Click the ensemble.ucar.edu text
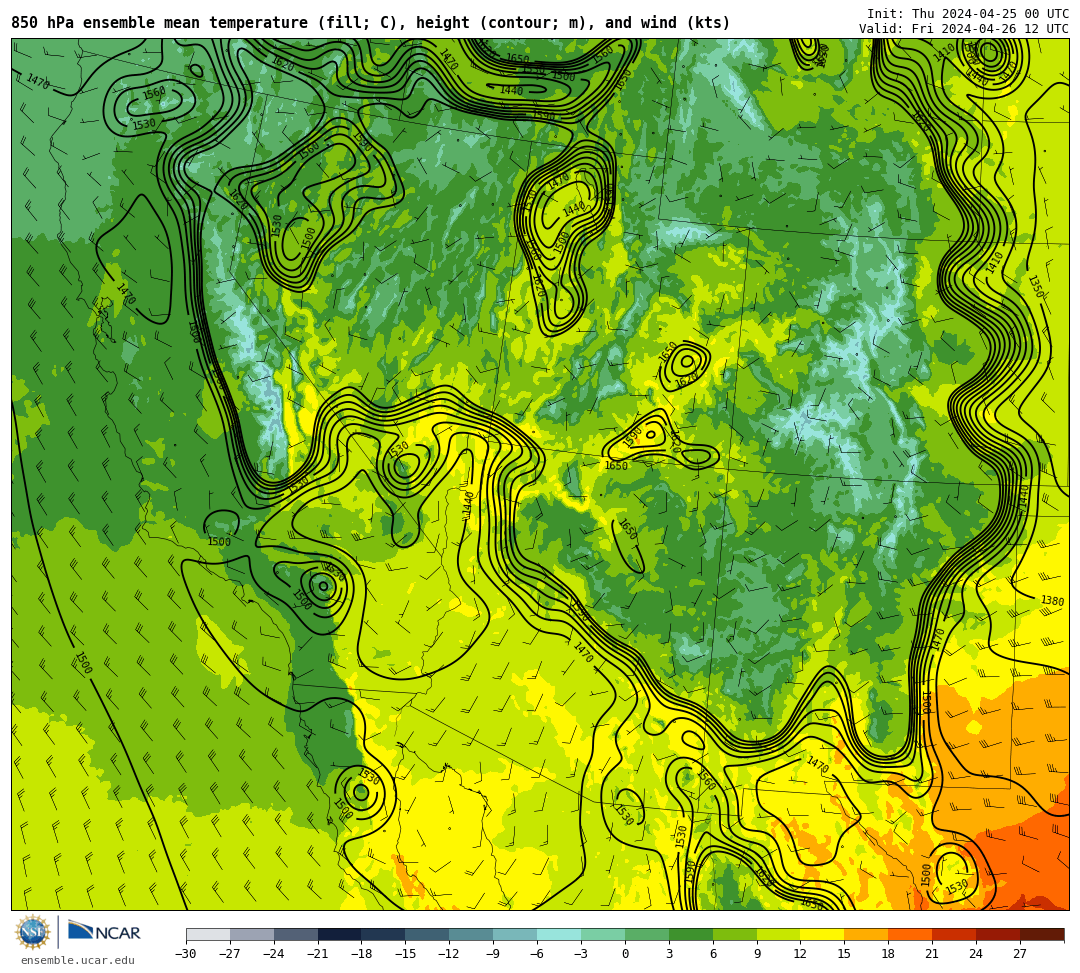The image size is (1080, 973). 77,960
